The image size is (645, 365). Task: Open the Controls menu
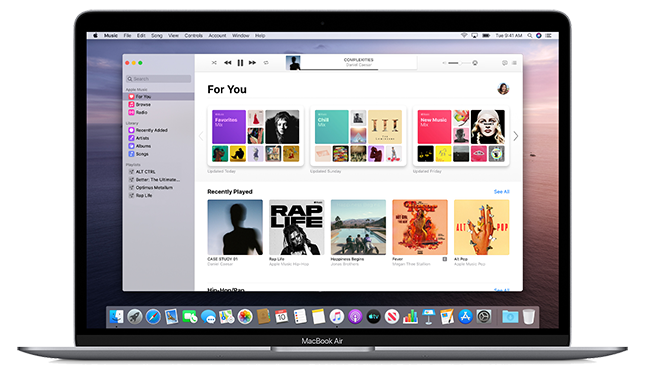tap(193, 36)
